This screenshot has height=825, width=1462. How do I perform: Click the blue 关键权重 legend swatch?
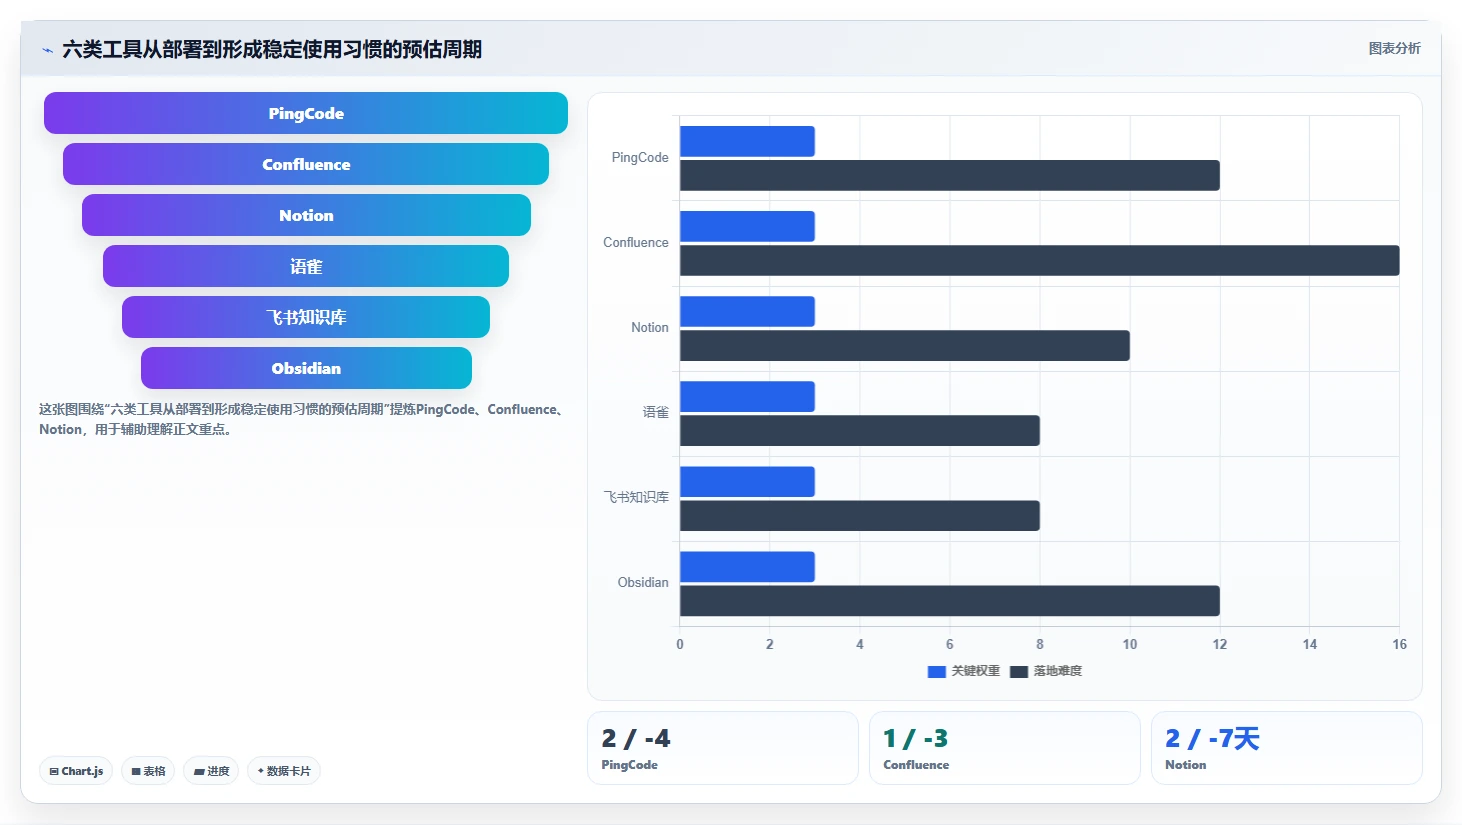point(937,672)
